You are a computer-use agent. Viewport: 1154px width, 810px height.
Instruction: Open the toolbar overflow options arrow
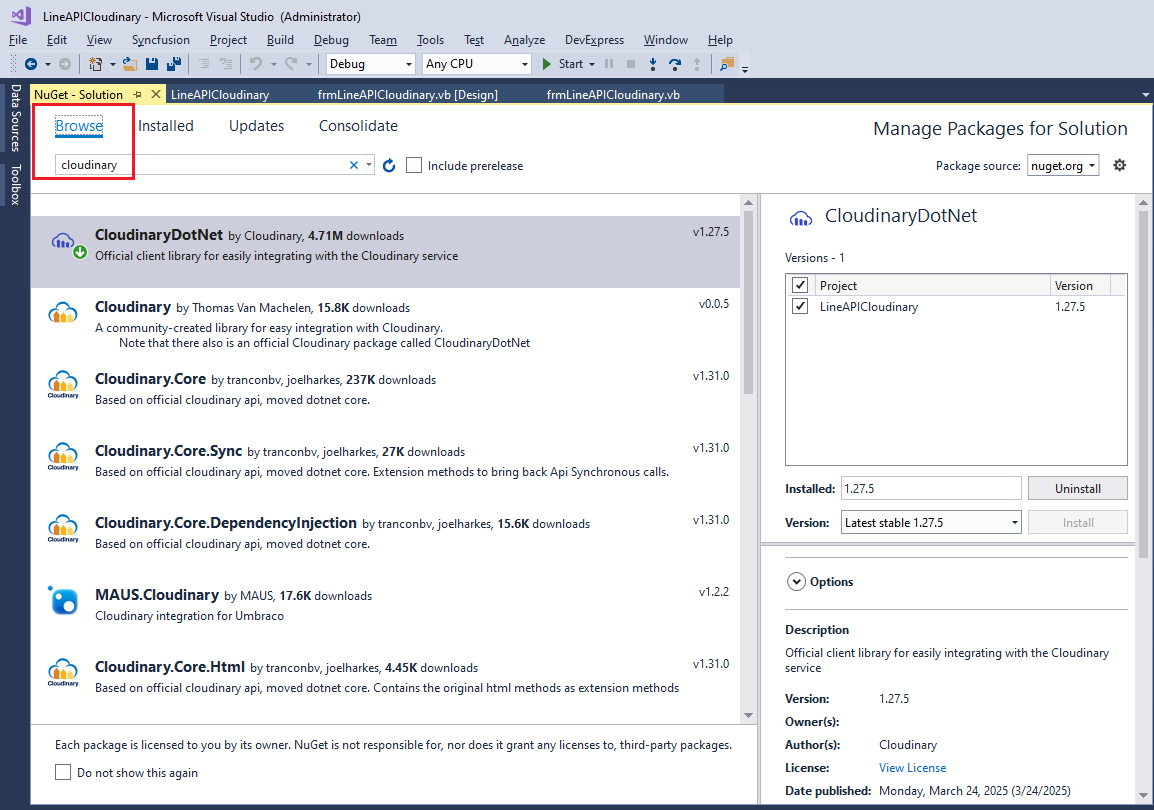[x=745, y=69]
